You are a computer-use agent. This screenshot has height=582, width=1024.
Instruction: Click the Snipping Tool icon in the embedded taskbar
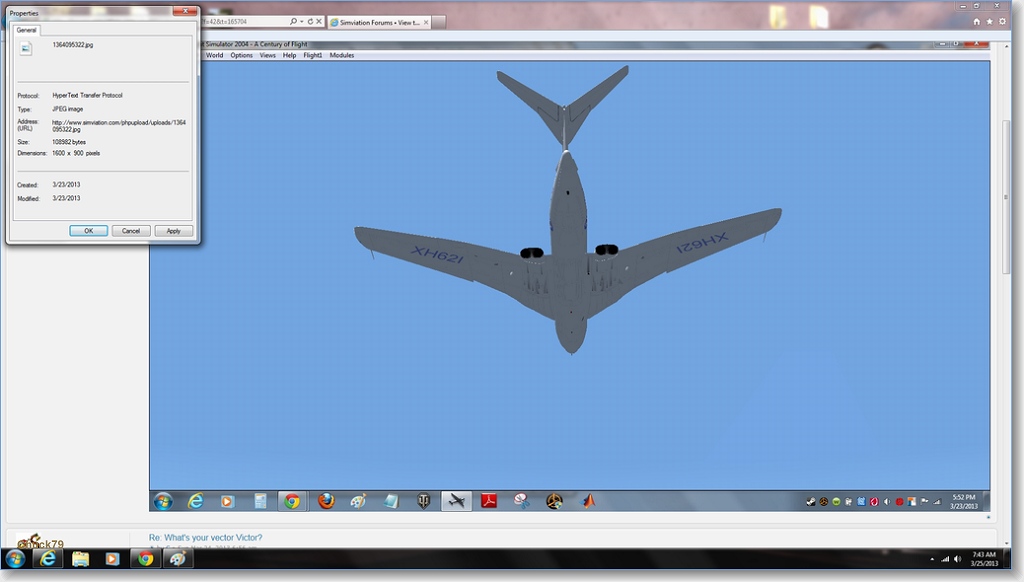pos(521,501)
